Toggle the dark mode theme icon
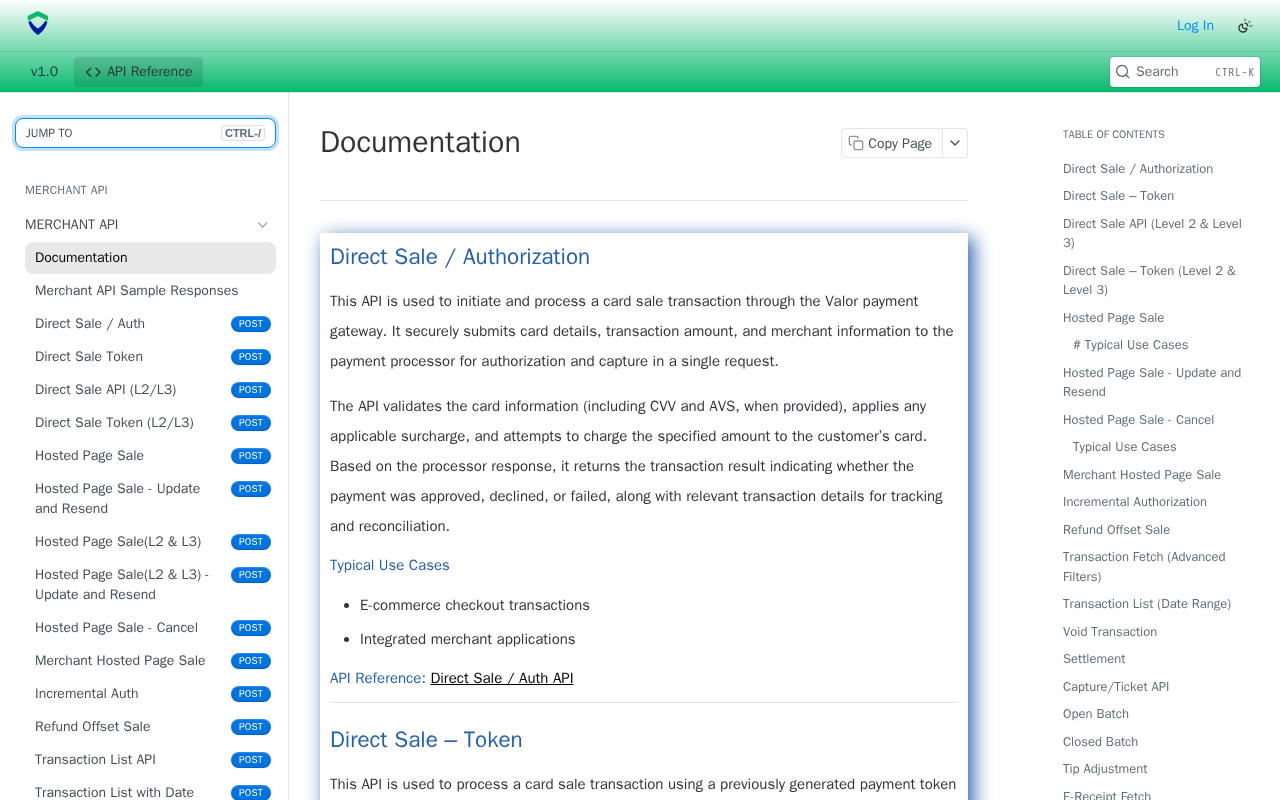Screen dimensions: 1280x800 [x=1245, y=26]
